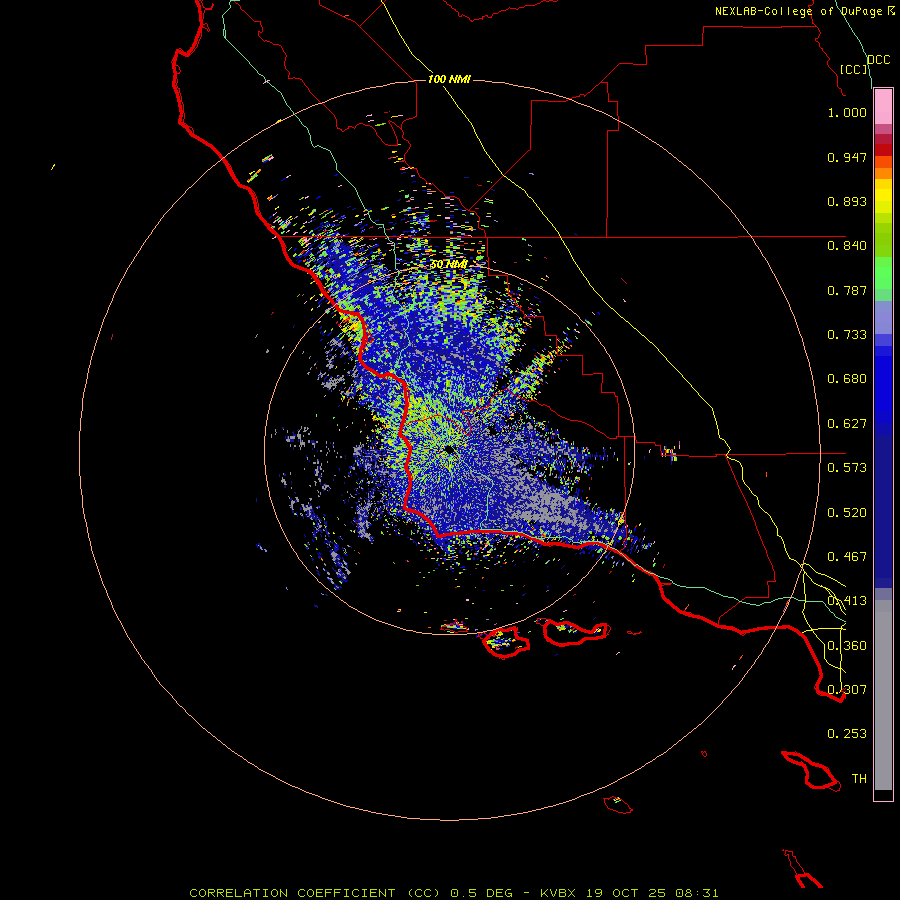The image size is (900, 900).
Task: Select the 0.467 scale value
Action: point(847,557)
